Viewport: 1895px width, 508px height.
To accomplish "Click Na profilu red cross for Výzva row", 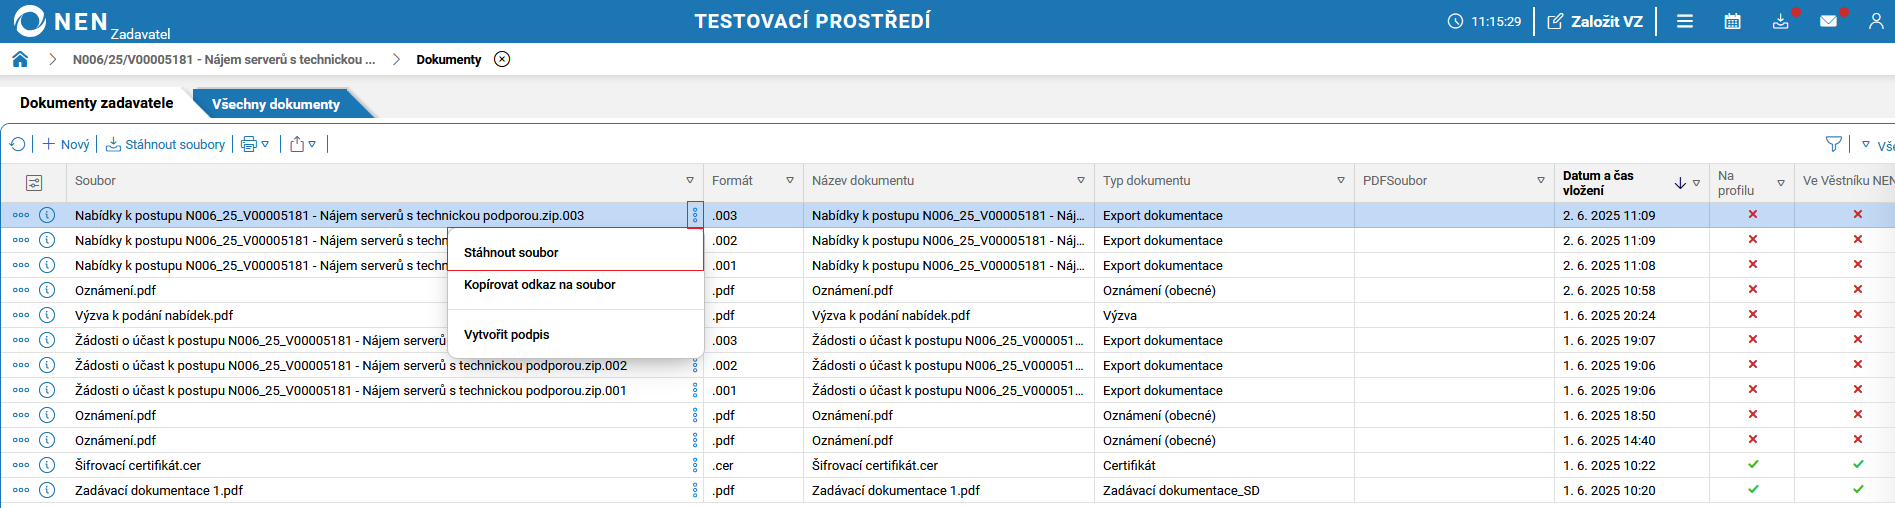I will 1753,314.
